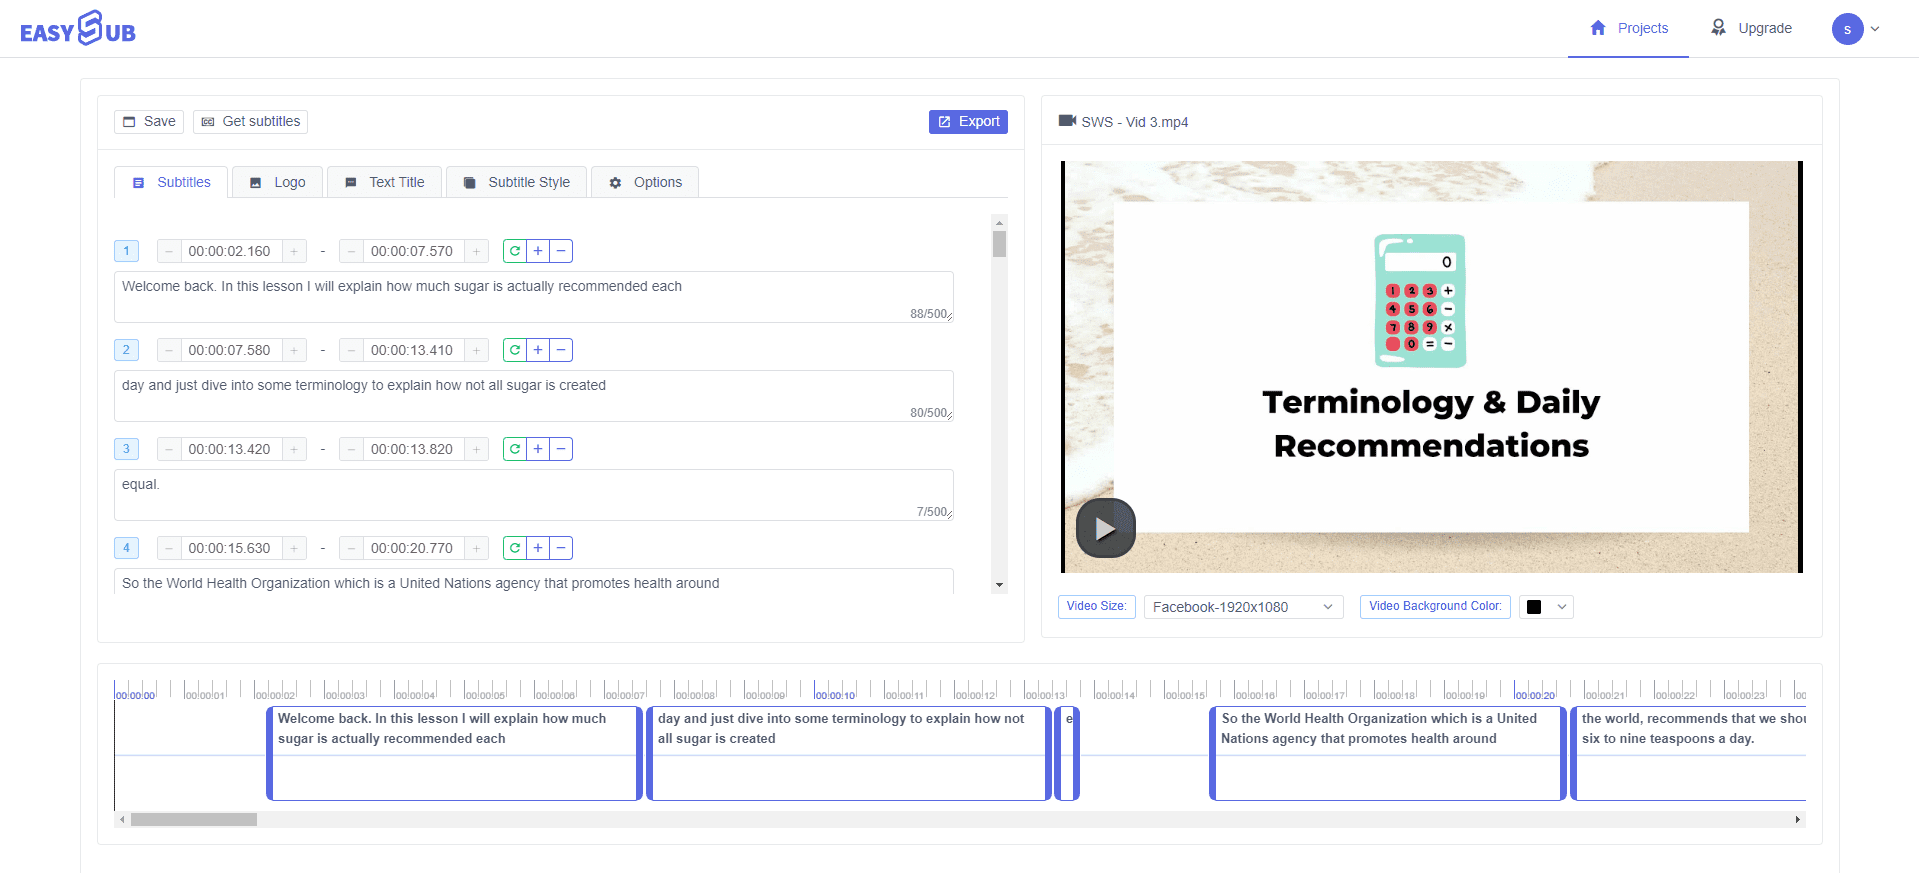Click the SWS - Vid 3.mp4 filename
Viewport: 1919px width, 873px height.
tap(1134, 122)
